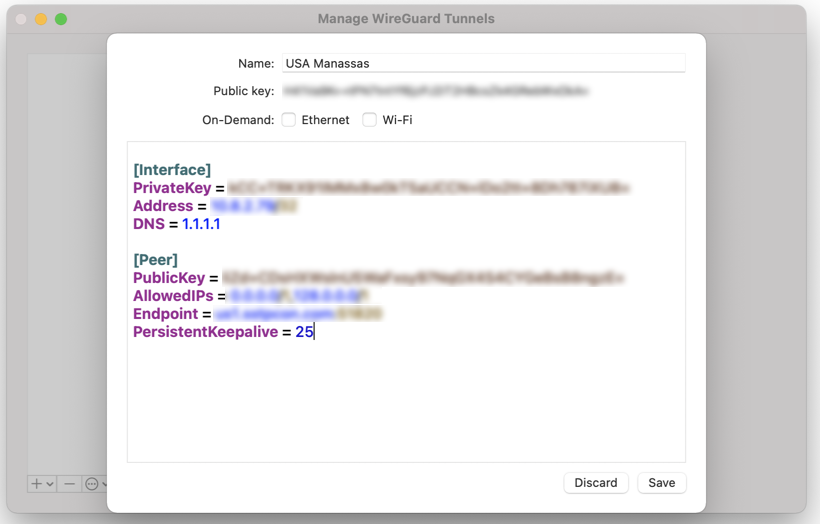Click the yellow minimize window button
This screenshot has width=821, height=524.
41,19
